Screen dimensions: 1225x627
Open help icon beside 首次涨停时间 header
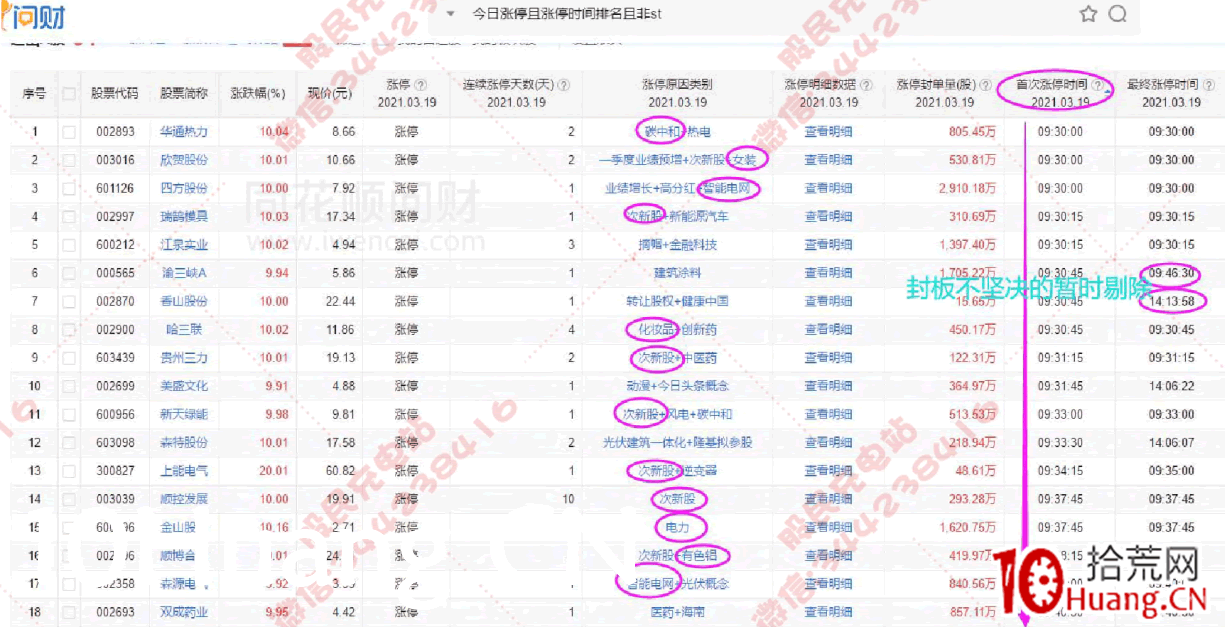[1096, 86]
